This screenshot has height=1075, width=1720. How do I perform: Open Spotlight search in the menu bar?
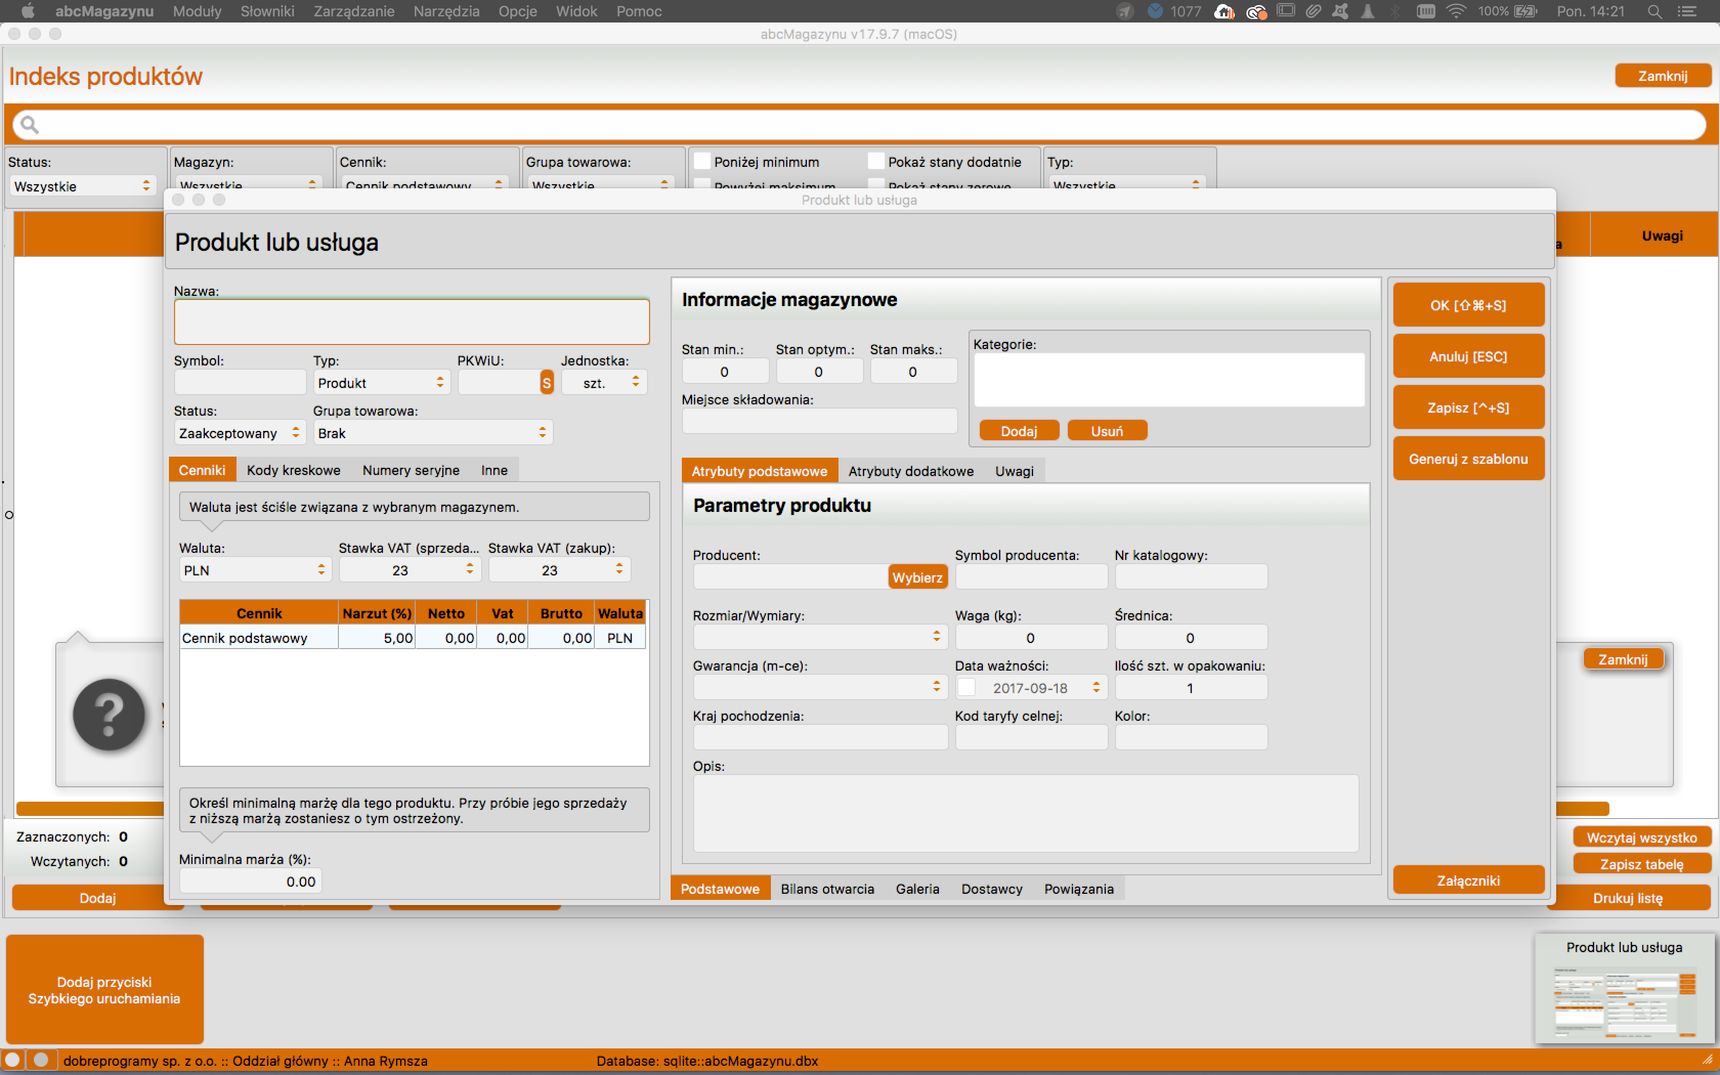(x=1655, y=11)
